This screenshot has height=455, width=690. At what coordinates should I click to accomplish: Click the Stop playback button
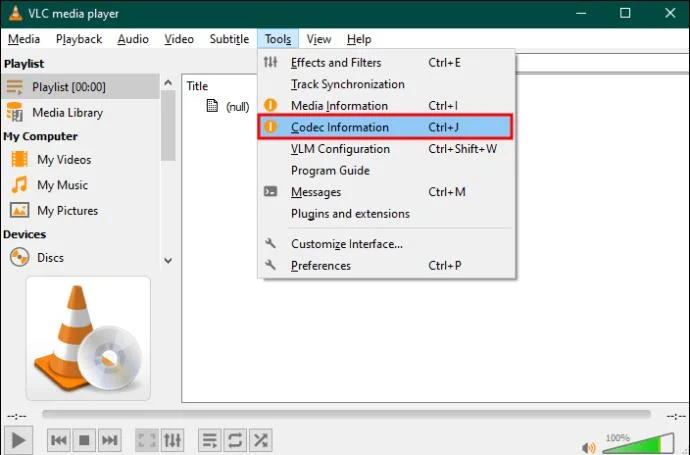pos(84,440)
